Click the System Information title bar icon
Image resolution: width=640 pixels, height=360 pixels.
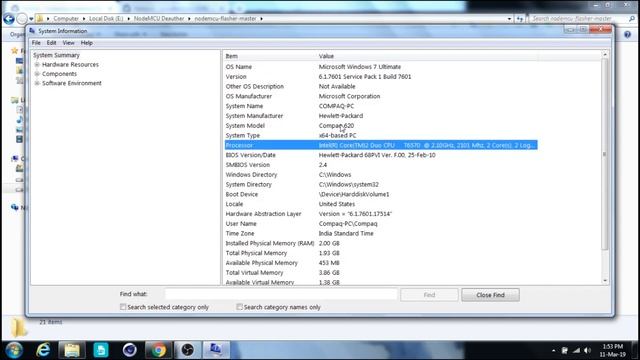32,31
